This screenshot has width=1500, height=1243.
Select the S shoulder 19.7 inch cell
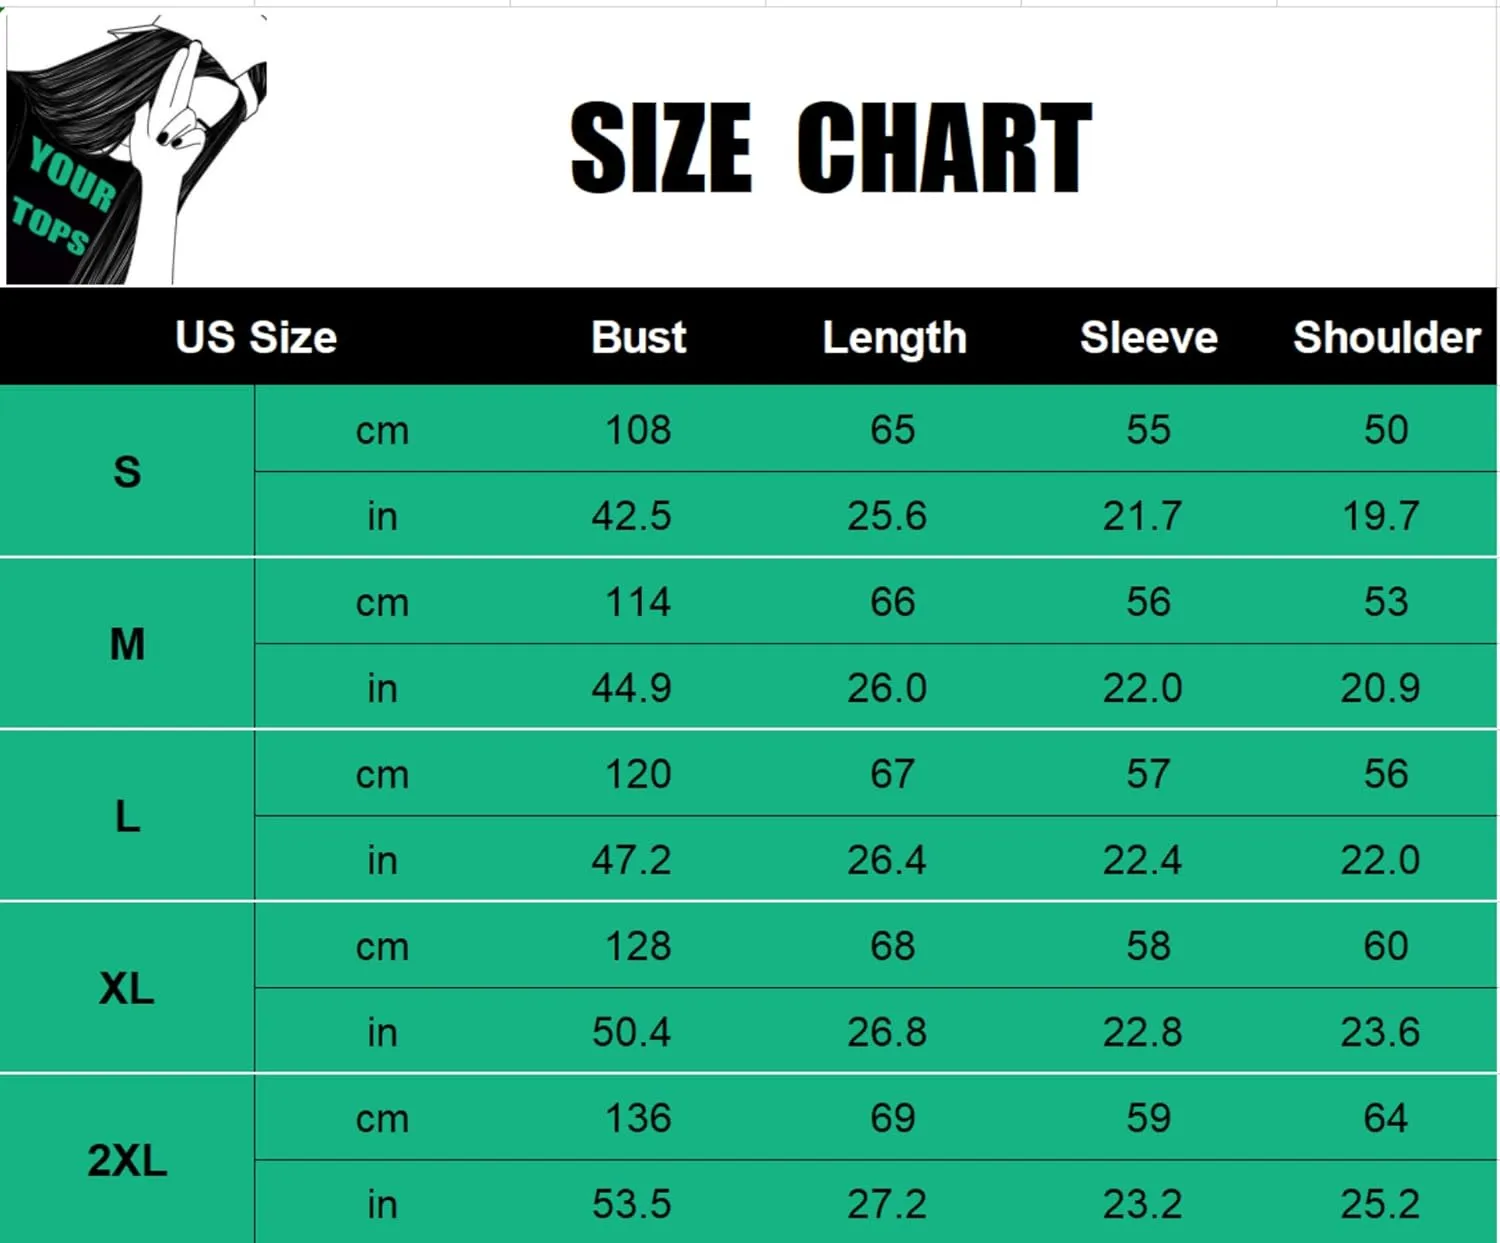[1380, 516]
